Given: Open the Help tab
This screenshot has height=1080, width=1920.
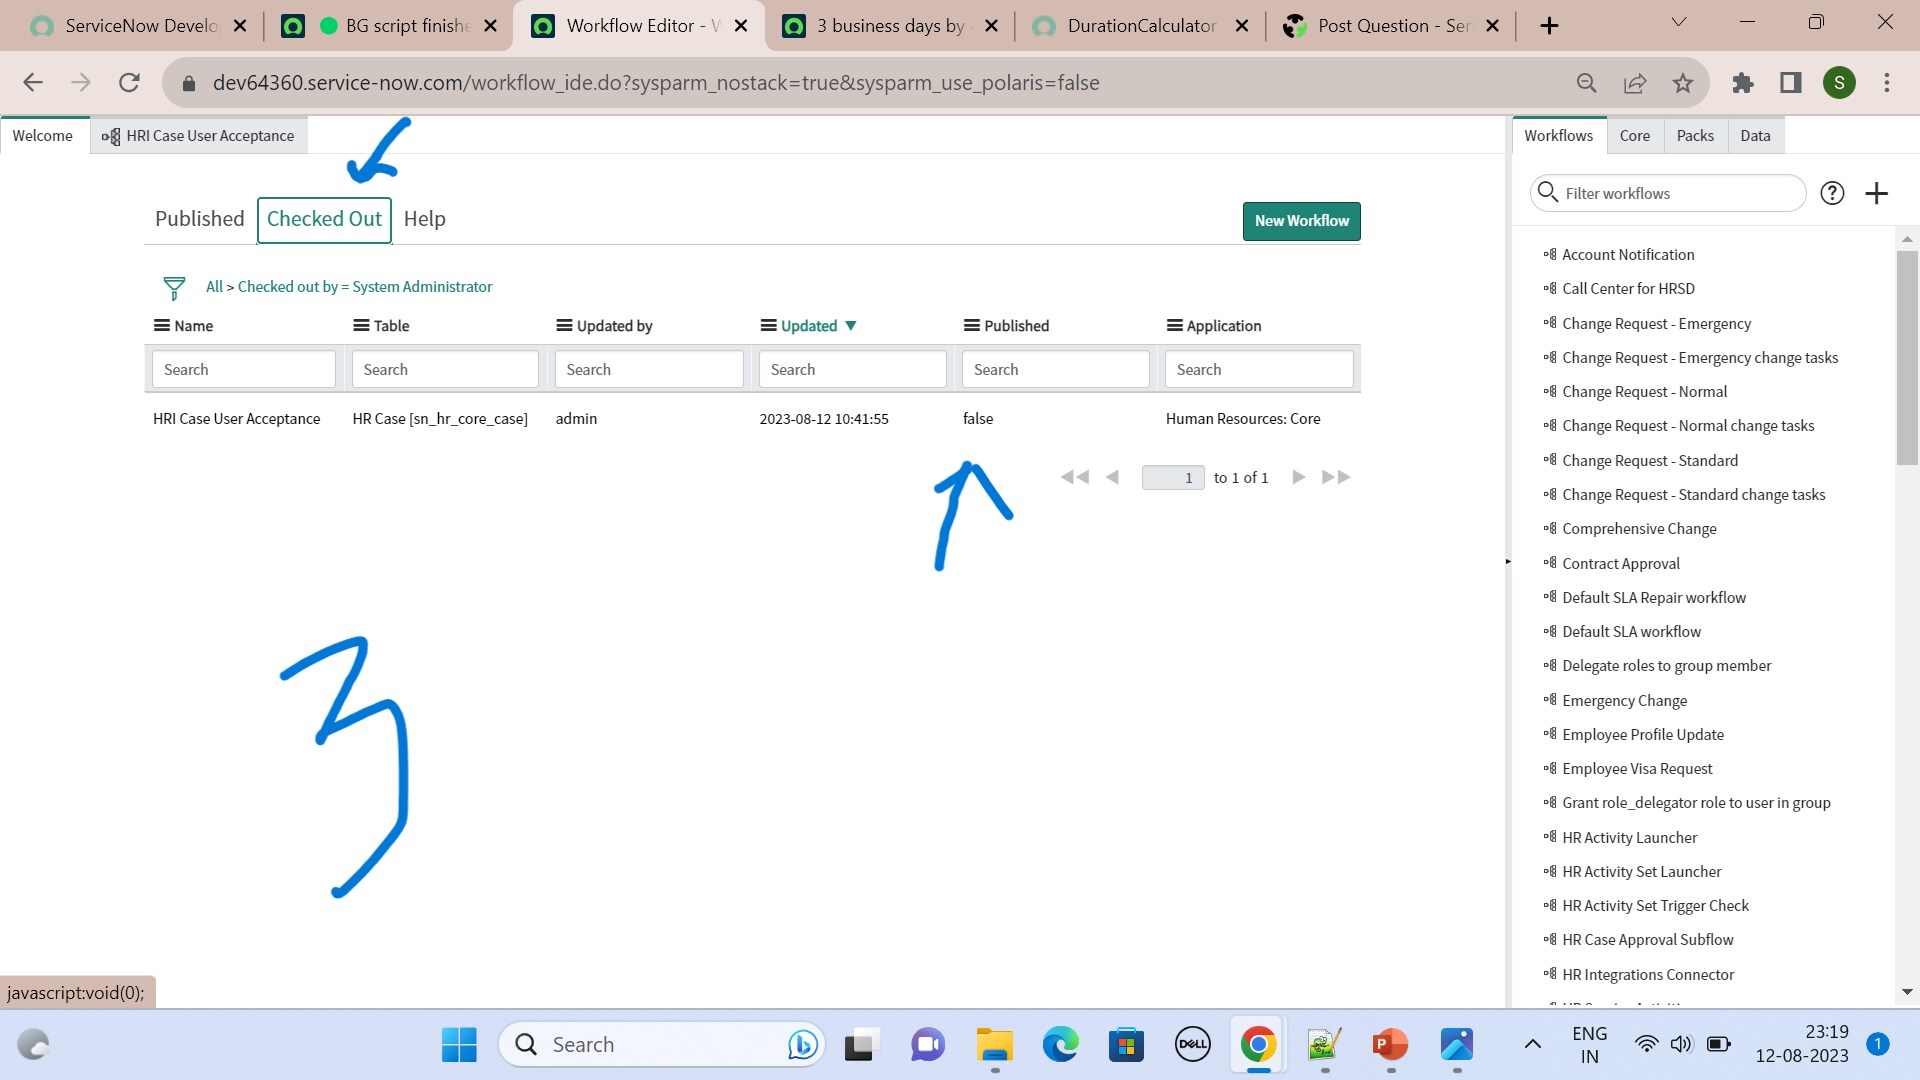Looking at the screenshot, I should coord(425,219).
